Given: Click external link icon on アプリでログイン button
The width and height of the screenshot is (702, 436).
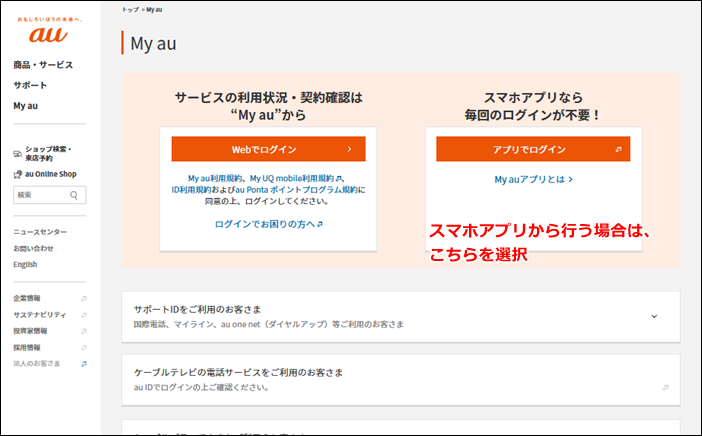Looking at the screenshot, I should (618, 150).
